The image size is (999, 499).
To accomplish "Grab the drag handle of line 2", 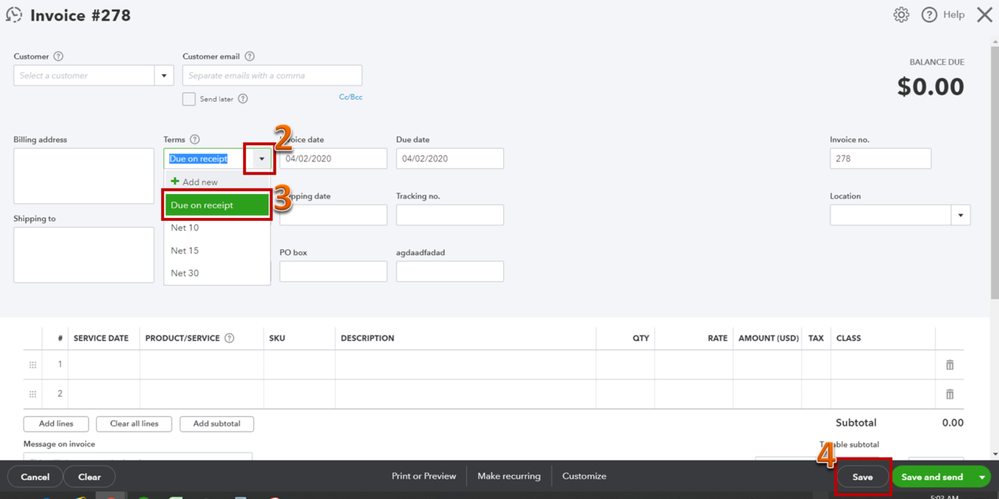I will pos(33,394).
